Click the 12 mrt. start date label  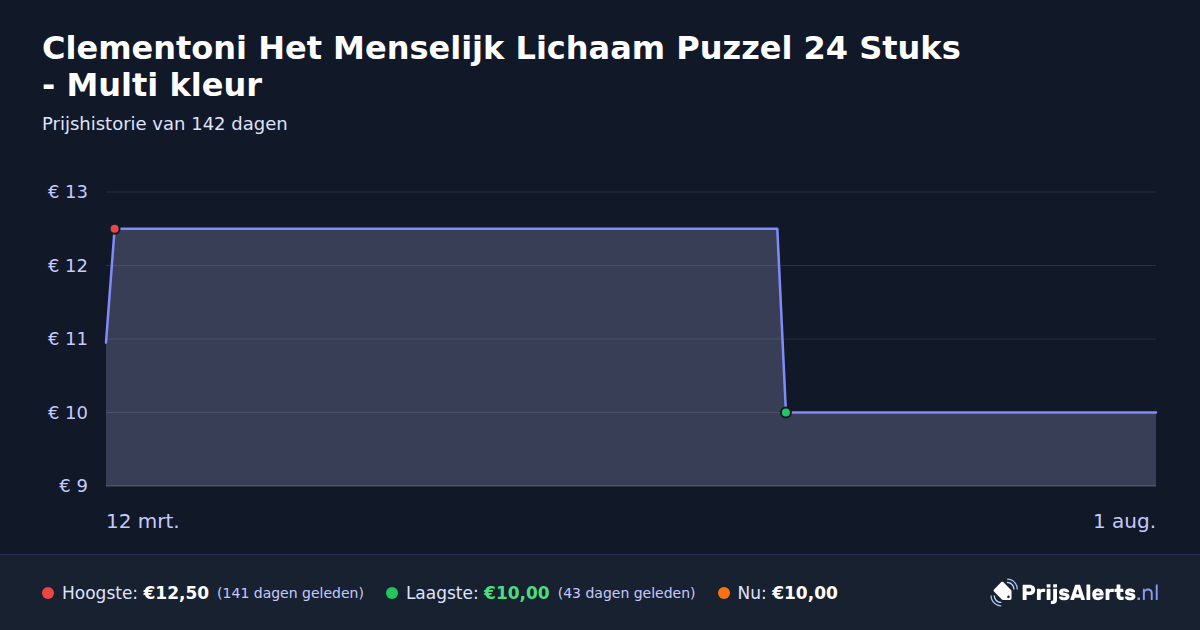143,521
